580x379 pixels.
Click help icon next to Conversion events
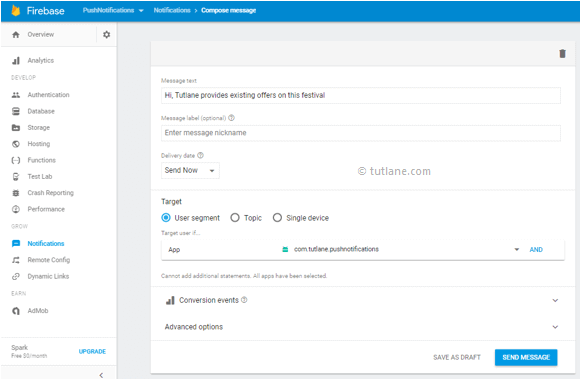coord(244,300)
